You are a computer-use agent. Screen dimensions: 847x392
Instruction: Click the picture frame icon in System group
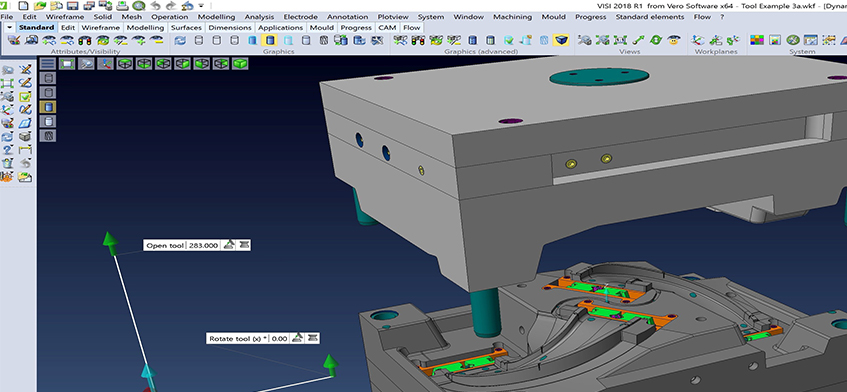pos(775,40)
